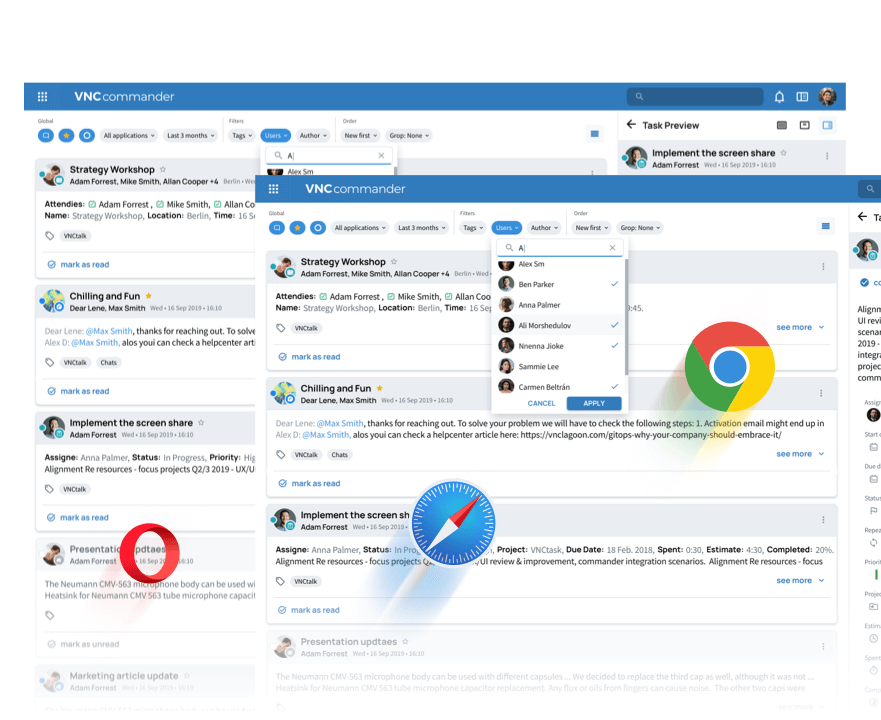Viewport: 881px width, 720px height.
Task: Star Implement the screen share in back list
Action: (201, 422)
